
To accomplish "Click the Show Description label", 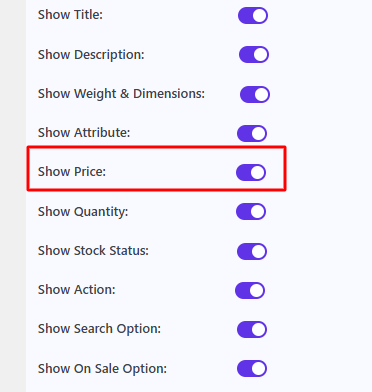I will tap(91, 55).
